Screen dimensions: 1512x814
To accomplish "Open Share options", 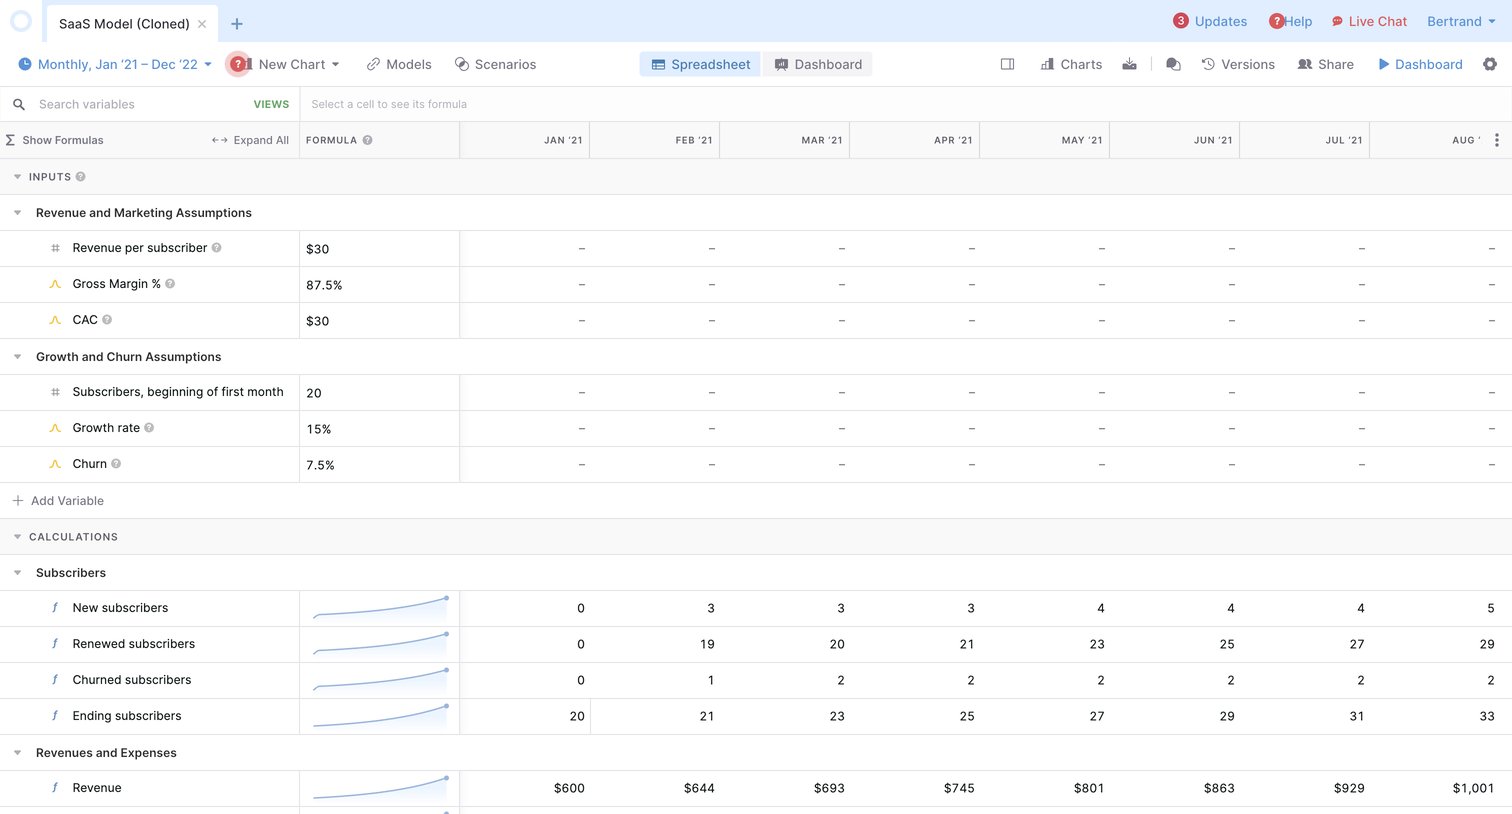I will [x=1326, y=64].
